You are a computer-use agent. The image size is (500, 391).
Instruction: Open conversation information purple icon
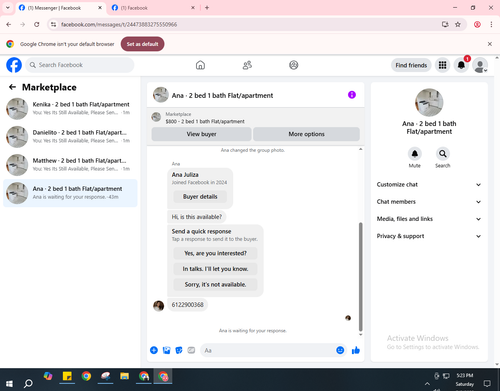352,95
